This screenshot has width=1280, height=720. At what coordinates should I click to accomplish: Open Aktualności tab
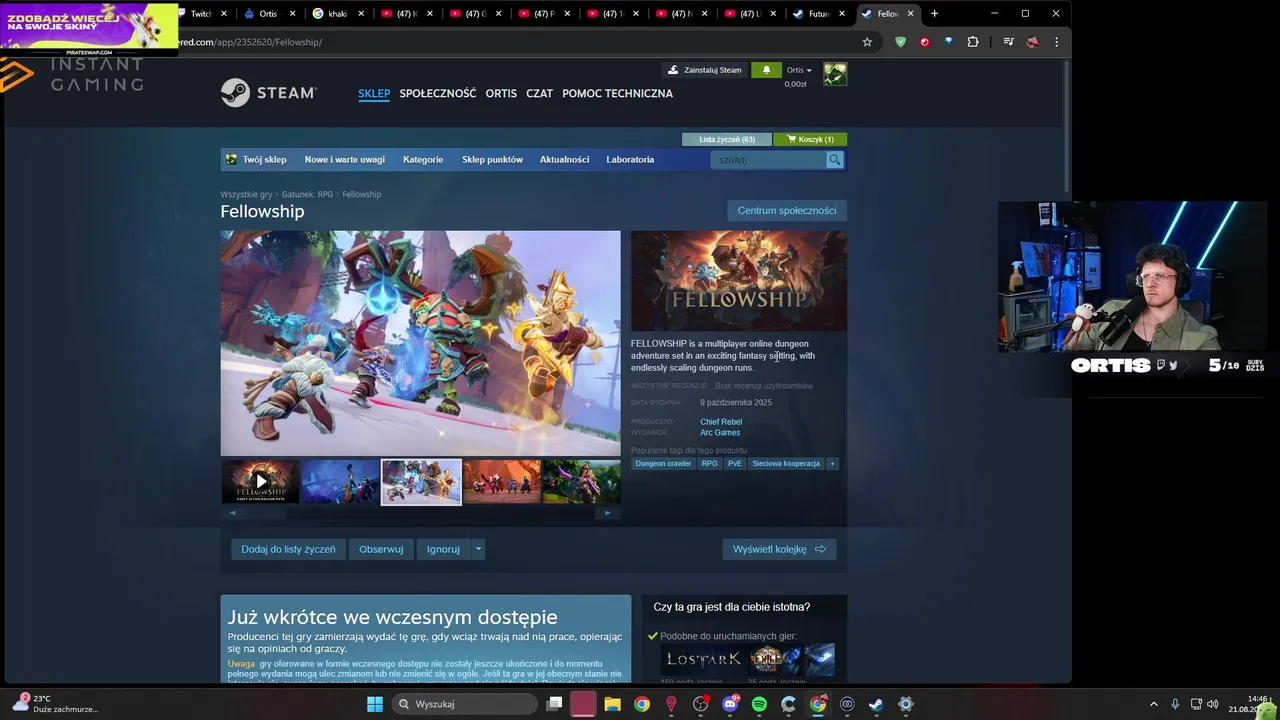click(x=564, y=160)
